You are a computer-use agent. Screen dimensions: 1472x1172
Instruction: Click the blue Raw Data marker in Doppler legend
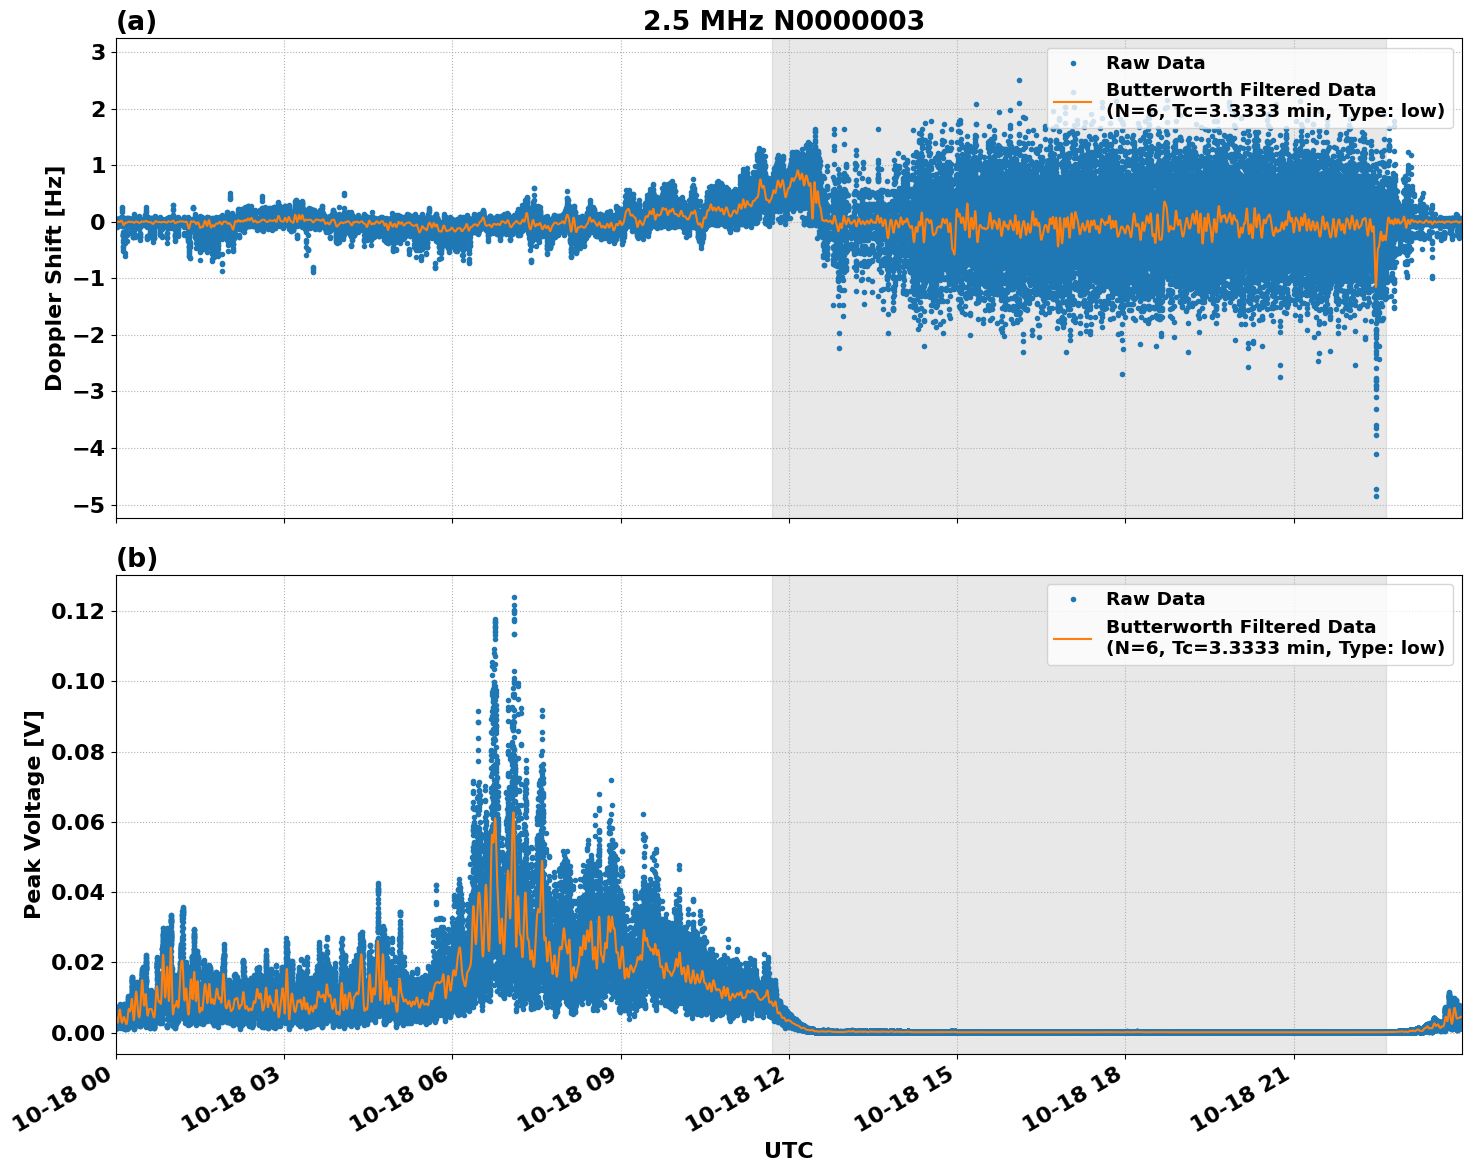(x=1073, y=63)
